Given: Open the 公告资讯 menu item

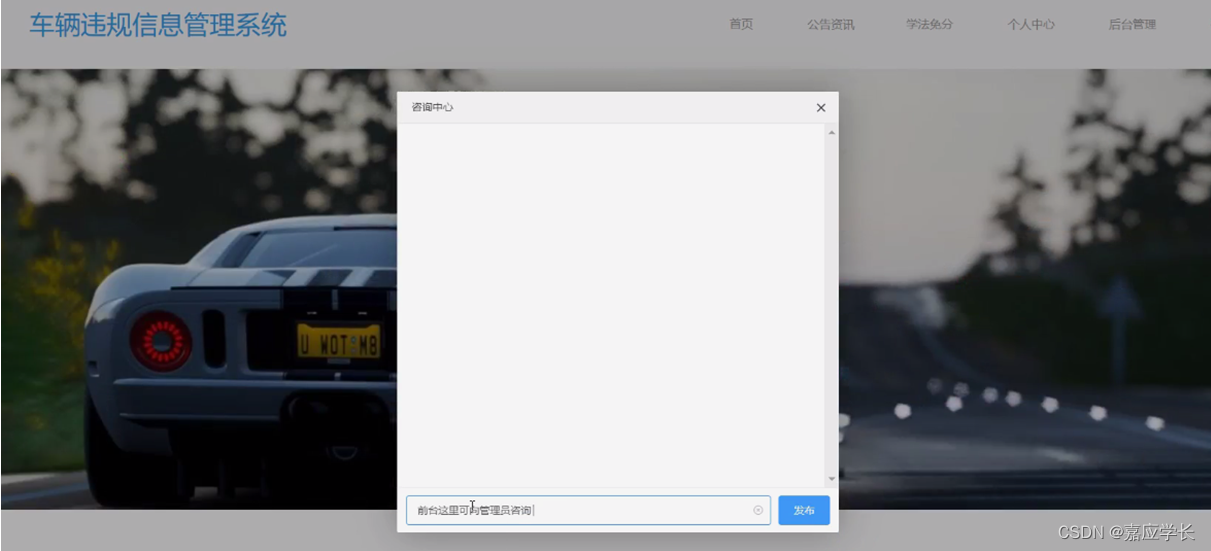Looking at the screenshot, I should click(831, 25).
